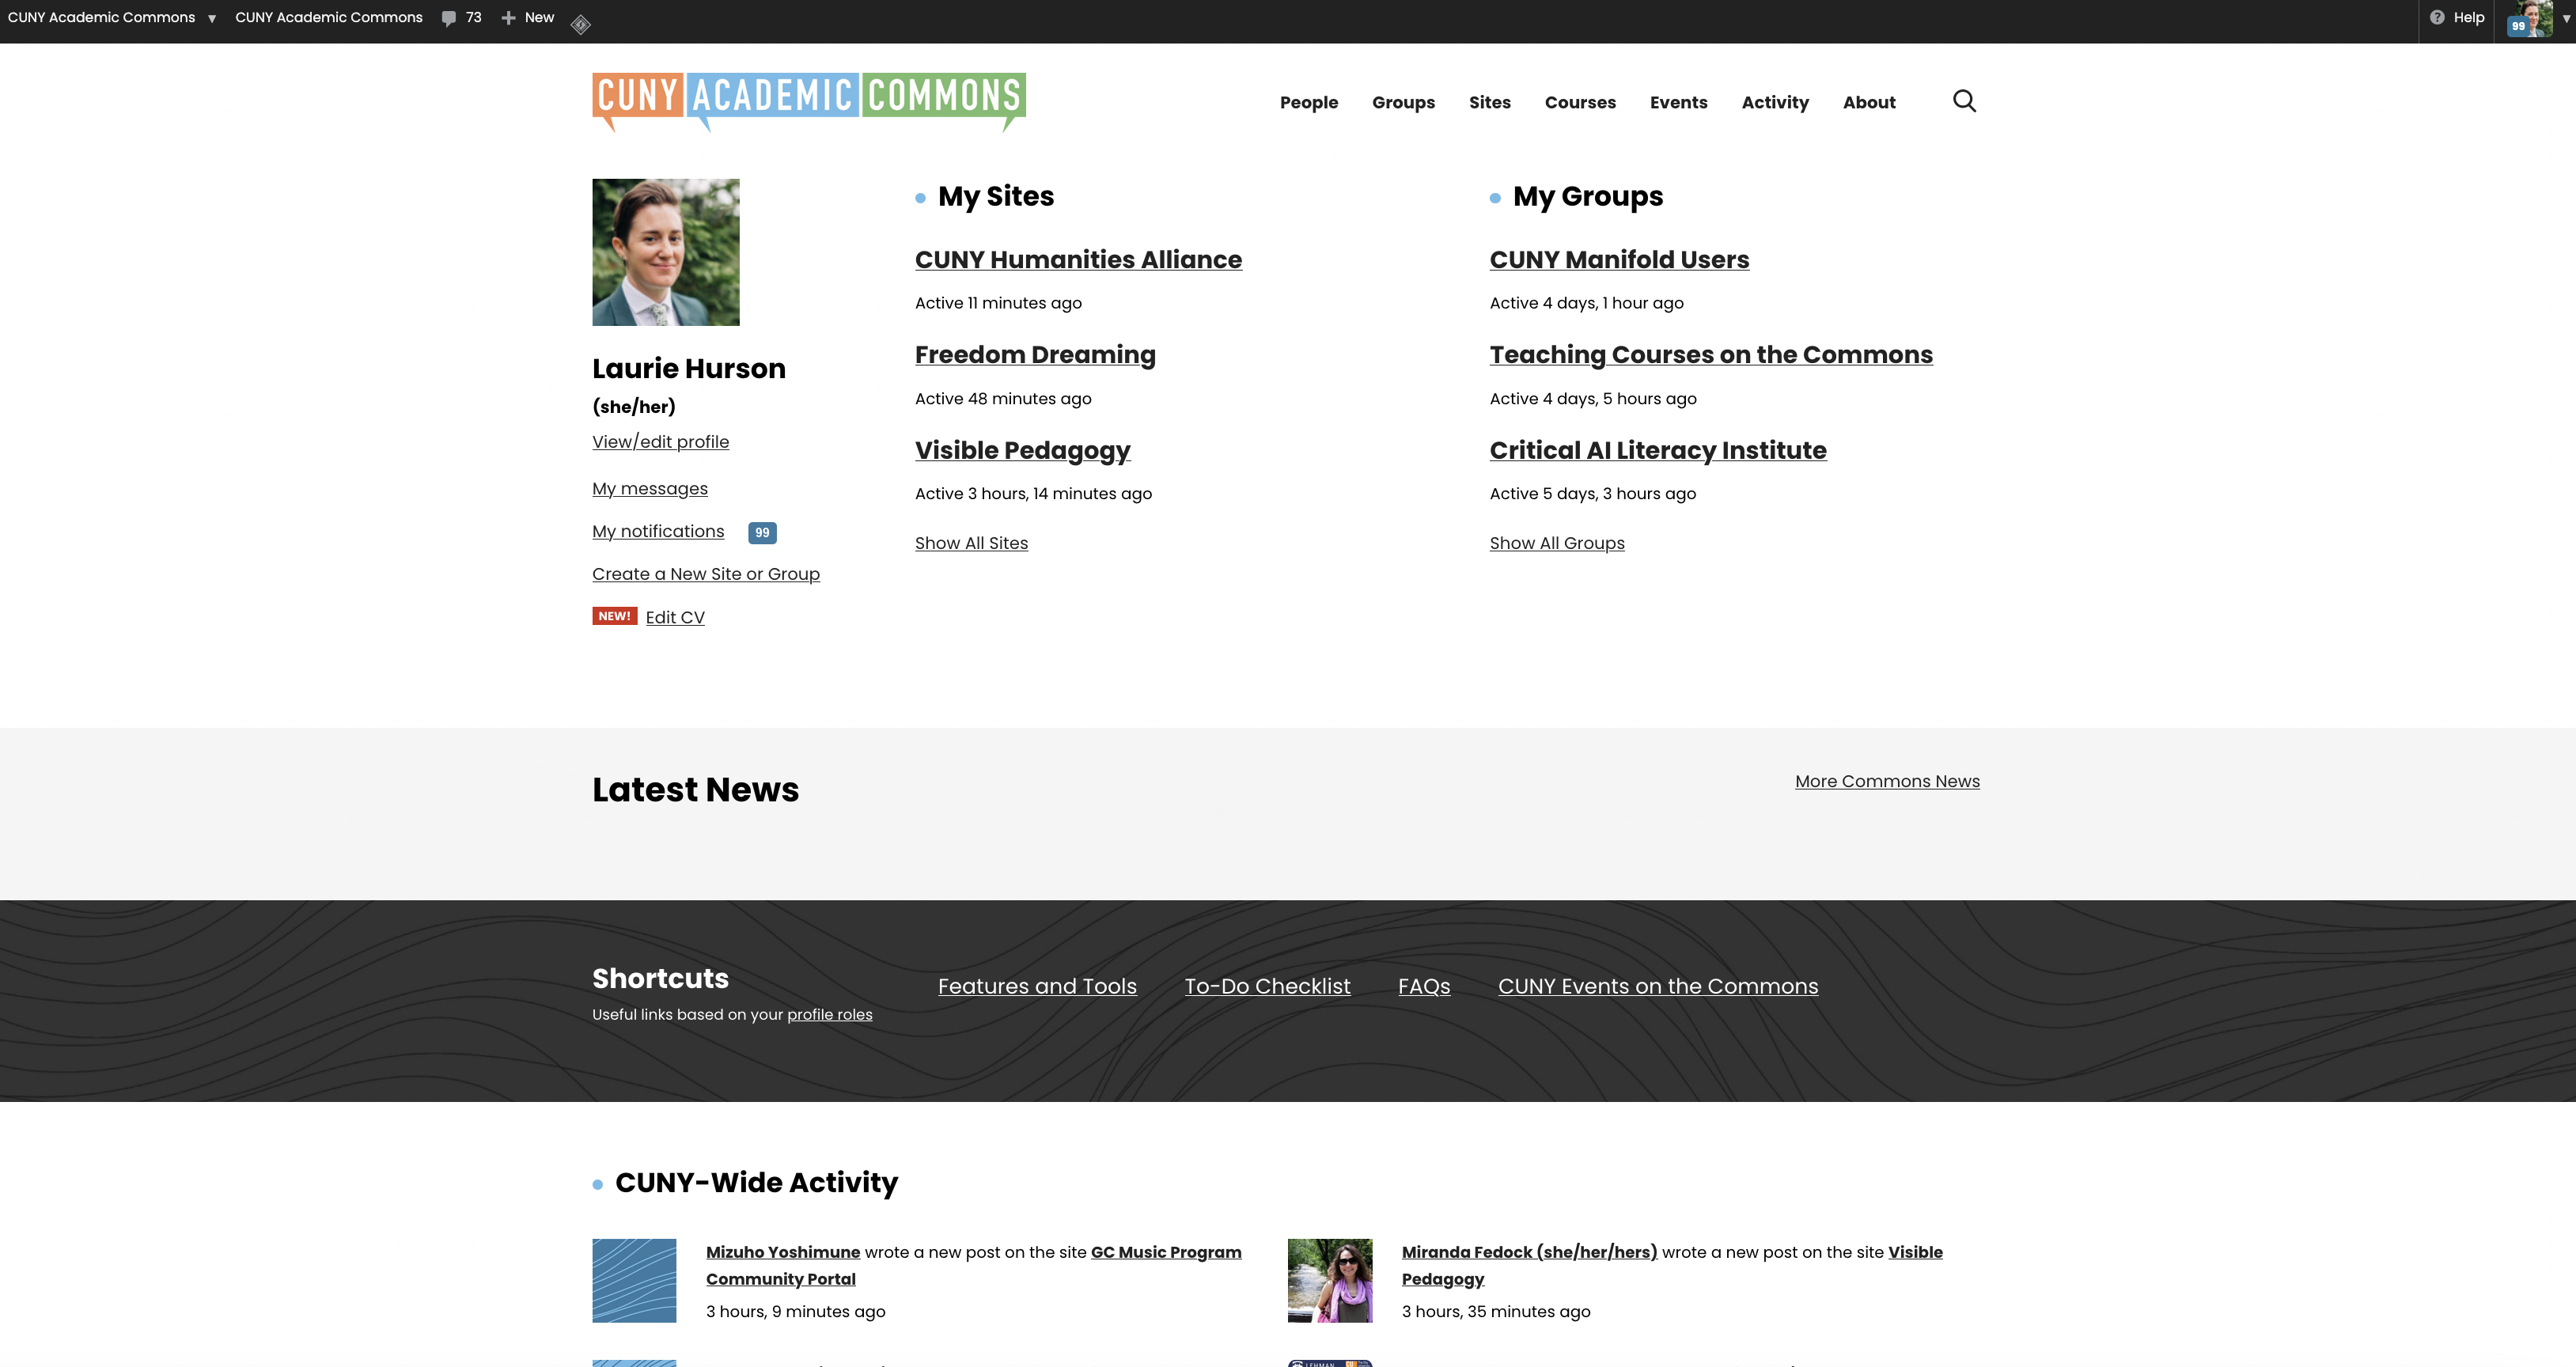Click second CUNY Academic Commons admin bar link

329,18
